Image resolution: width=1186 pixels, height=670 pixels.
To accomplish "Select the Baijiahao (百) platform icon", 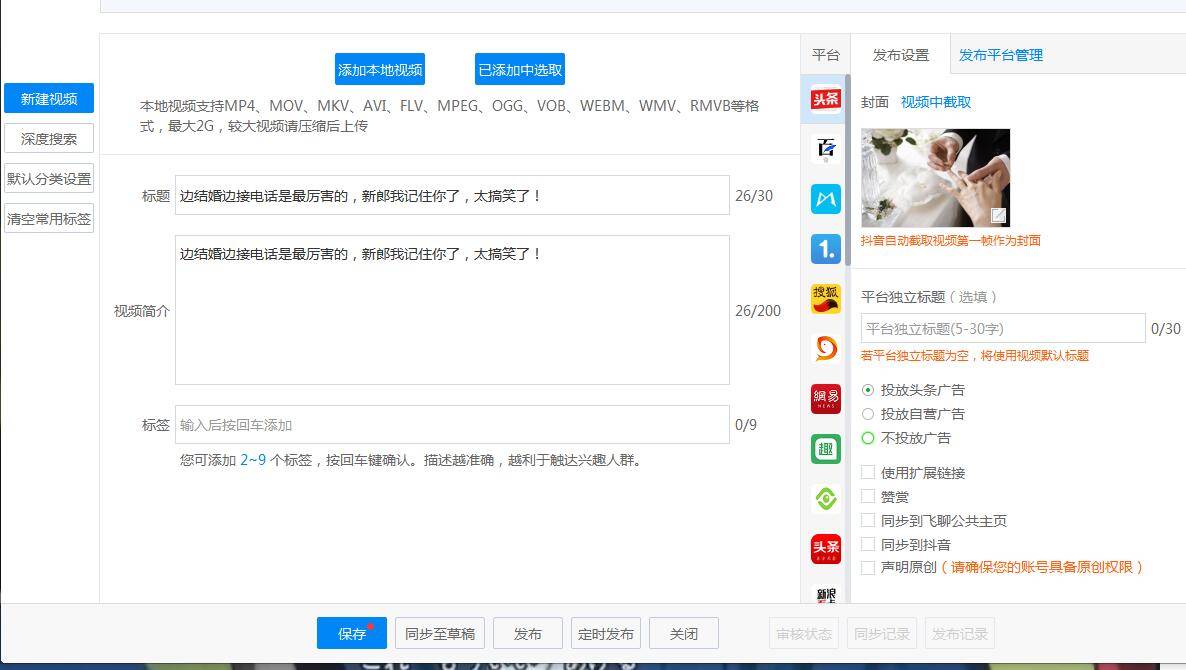I will [x=825, y=149].
